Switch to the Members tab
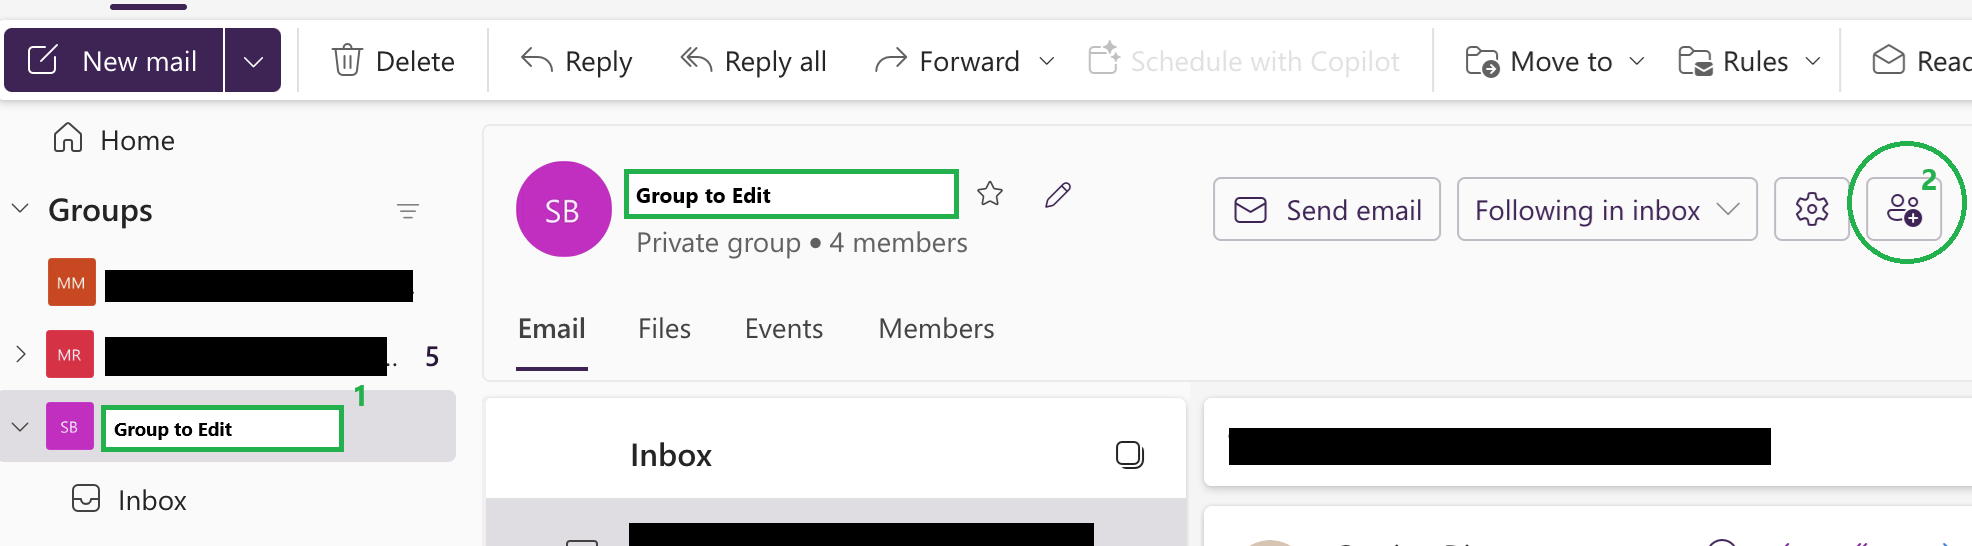The height and width of the screenshot is (546, 1972). point(936,329)
